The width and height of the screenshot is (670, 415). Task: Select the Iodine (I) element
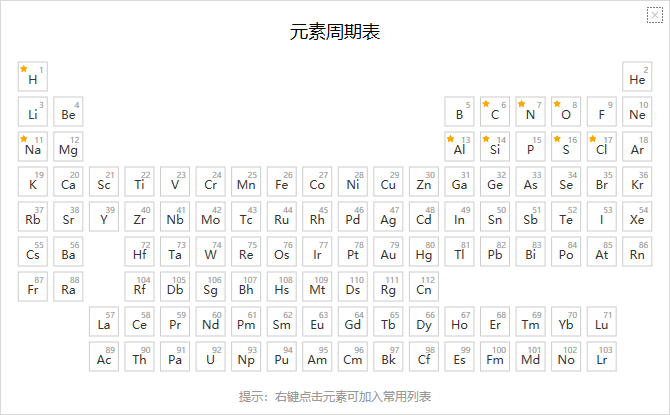[x=602, y=217]
